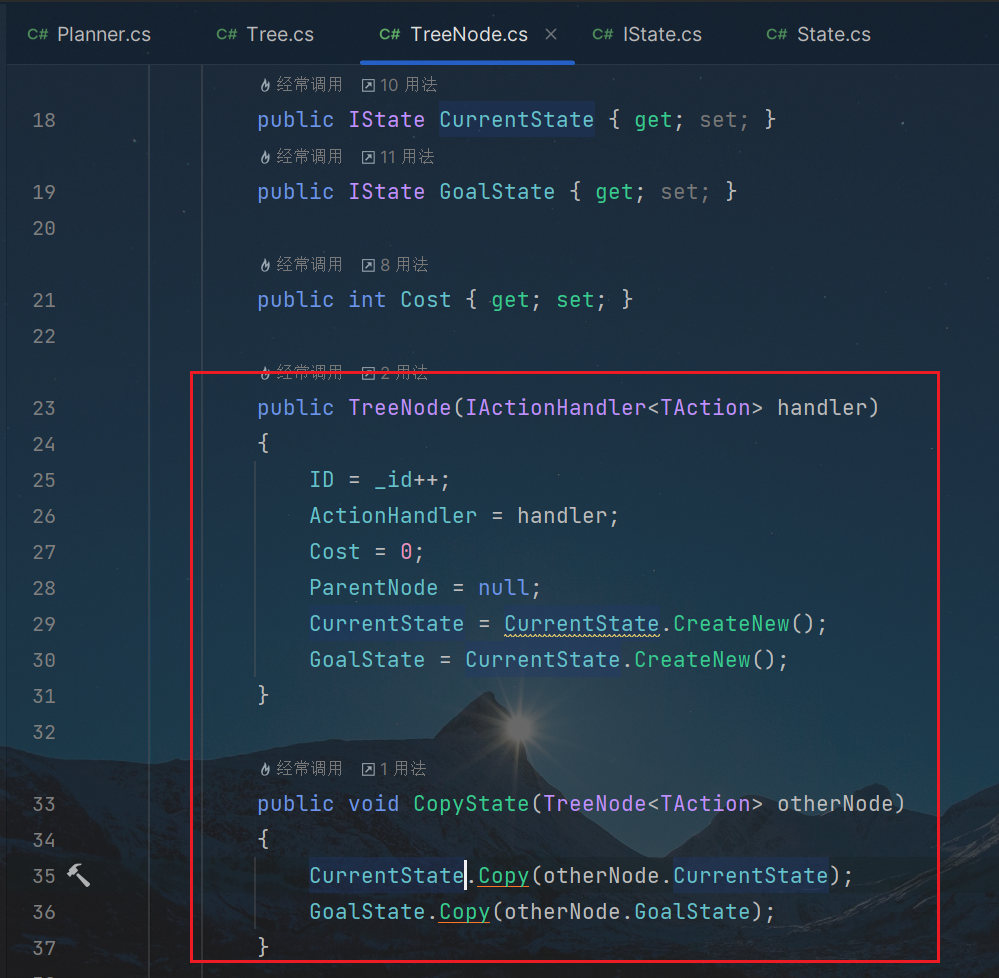Open the '8 用法' usages link above Cost
999x978 pixels.
(x=395, y=264)
